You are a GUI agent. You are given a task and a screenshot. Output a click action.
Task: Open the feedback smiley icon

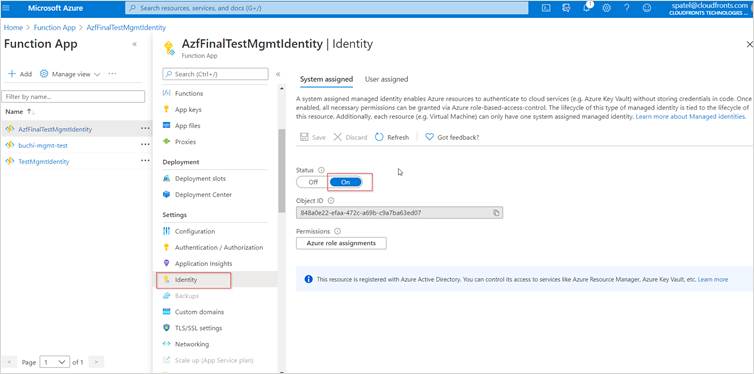tap(647, 8)
